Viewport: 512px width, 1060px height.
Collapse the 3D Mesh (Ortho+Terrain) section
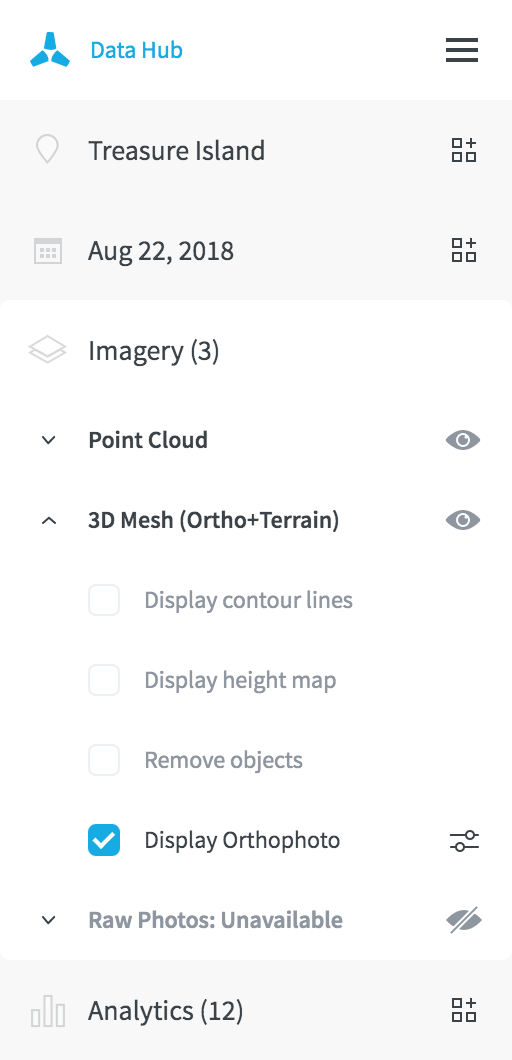48,521
